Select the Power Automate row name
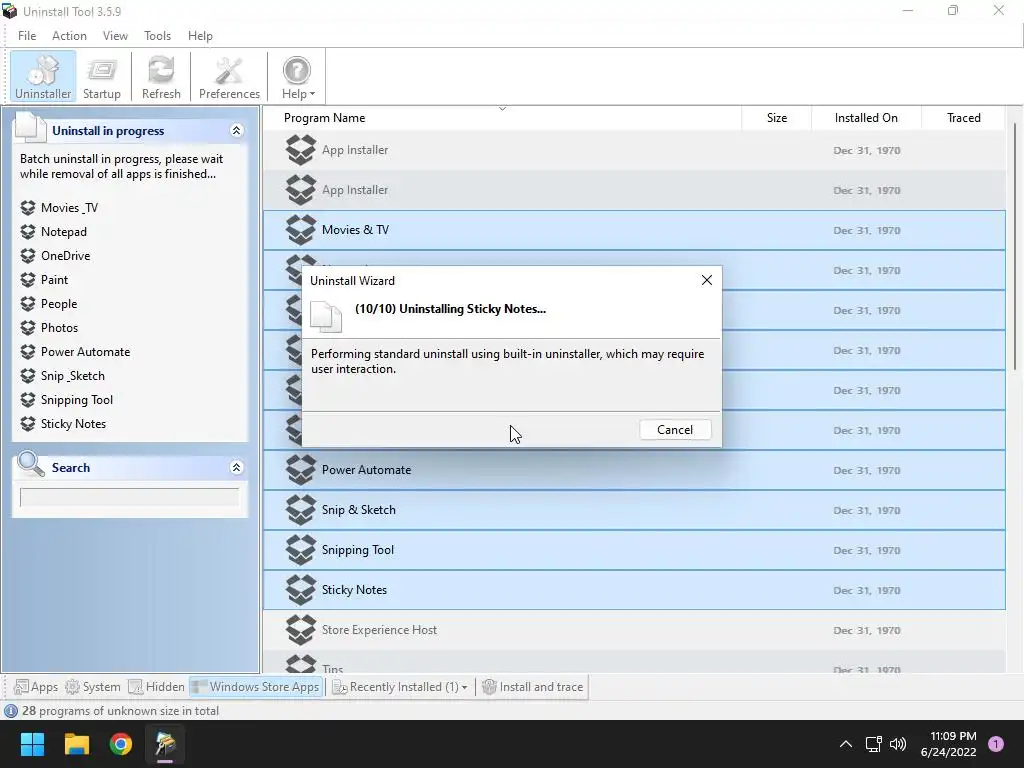 pos(366,470)
